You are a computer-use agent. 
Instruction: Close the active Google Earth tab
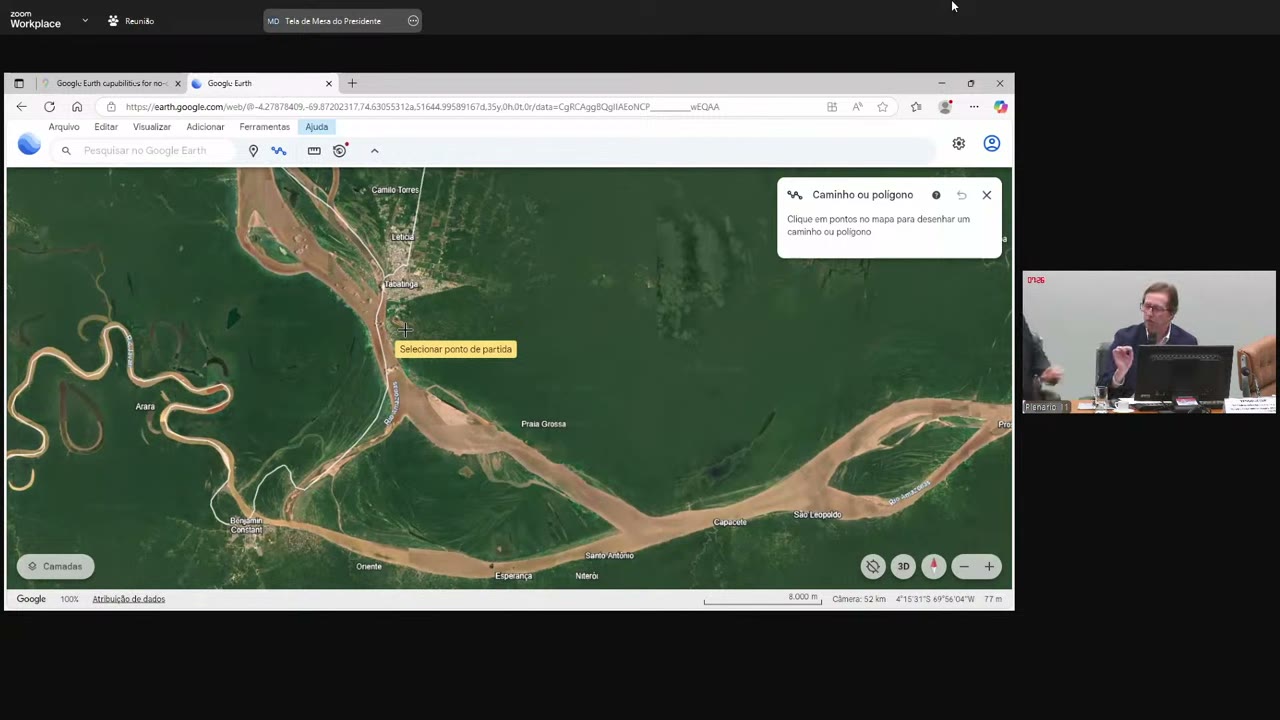pos(328,83)
